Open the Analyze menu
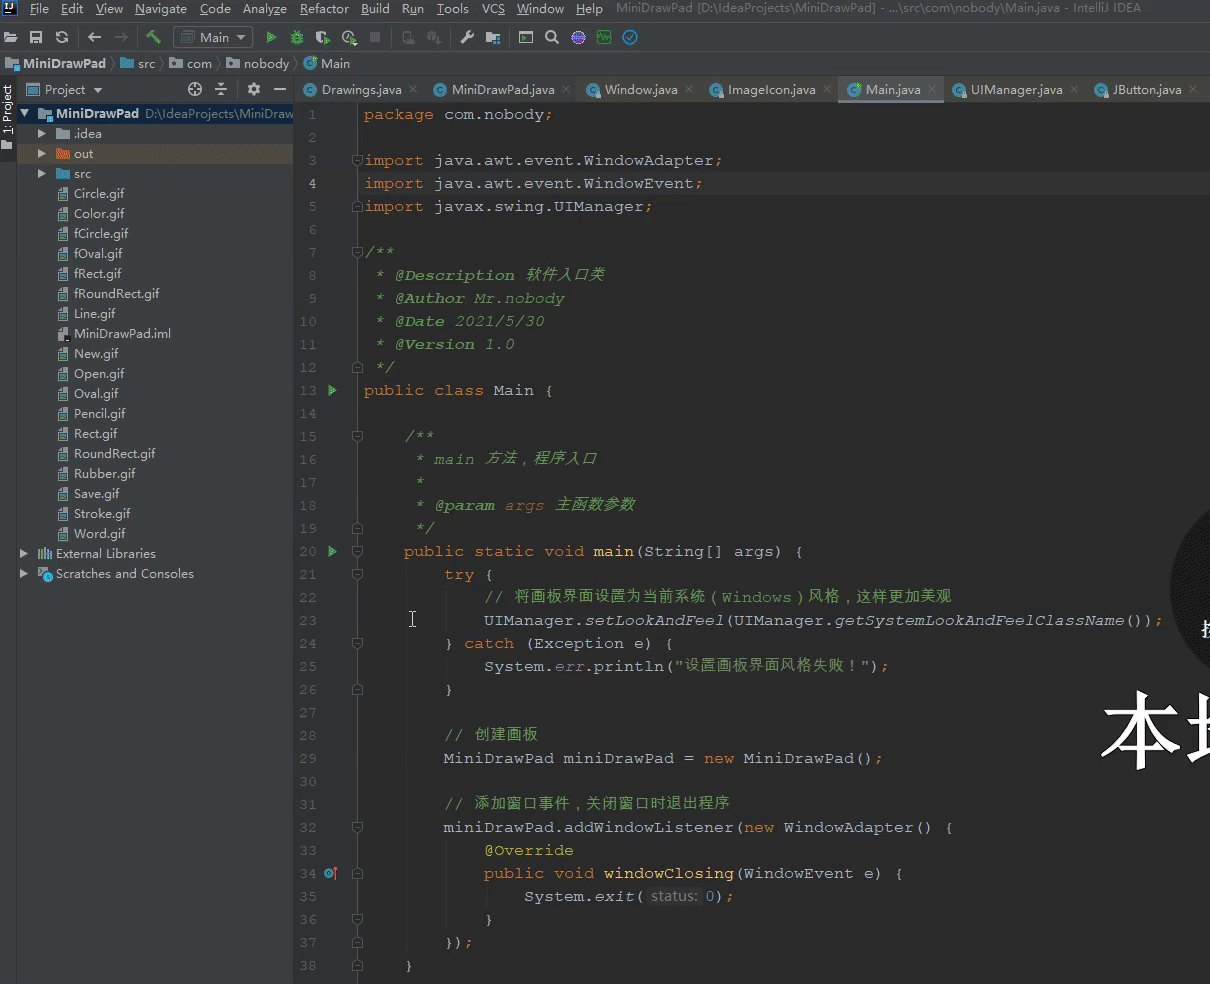The height and width of the screenshot is (984, 1210). pos(265,9)
